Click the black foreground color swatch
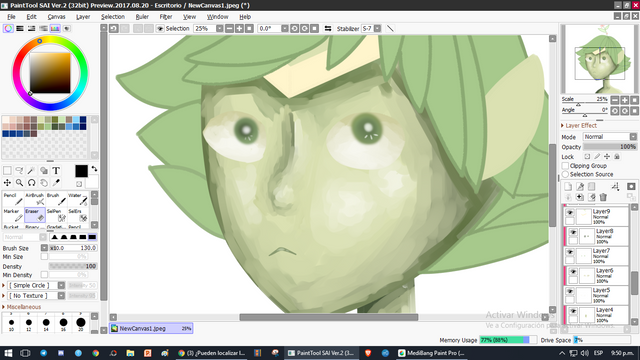Image resolution: width=640 pixels, height=360 pixels. coord(81,171)
